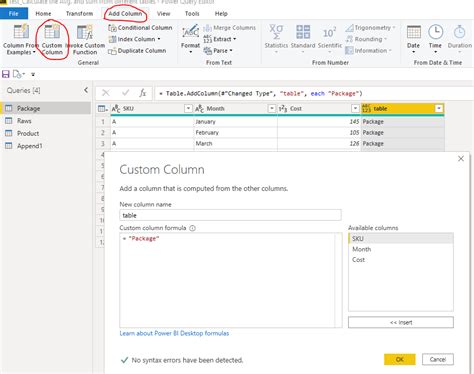Screen dimensions: 474x374
Task: Open the Time column options
Action: click(435, 39)
